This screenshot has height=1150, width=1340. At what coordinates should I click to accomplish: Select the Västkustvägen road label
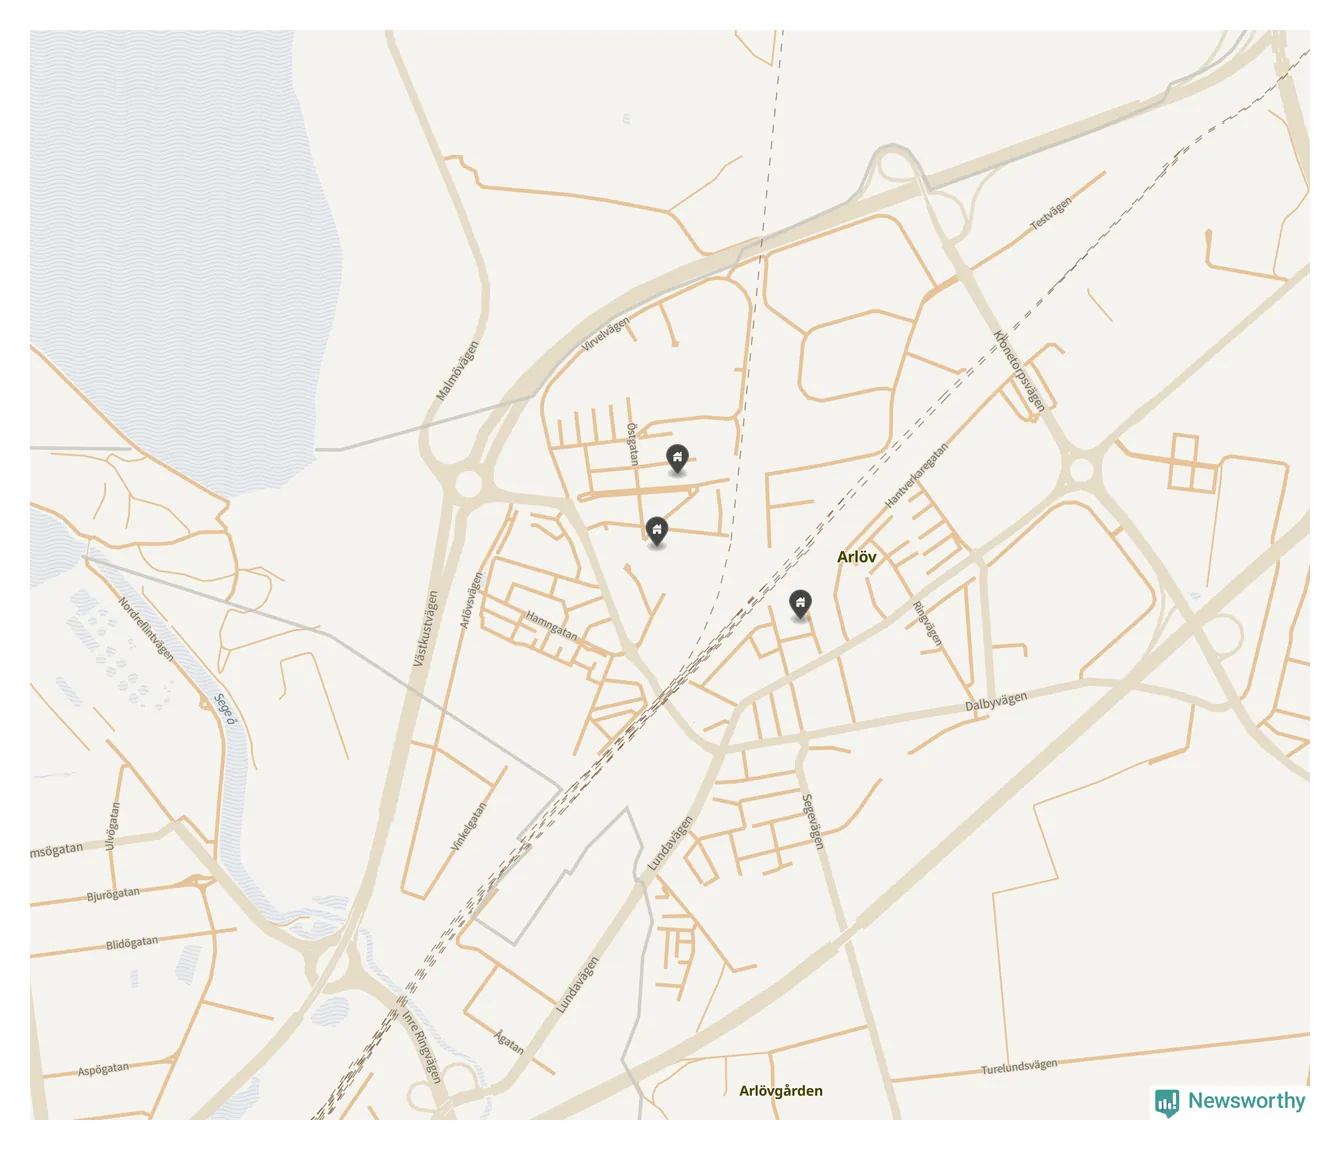pyautogui.click(x=426, y=628)
